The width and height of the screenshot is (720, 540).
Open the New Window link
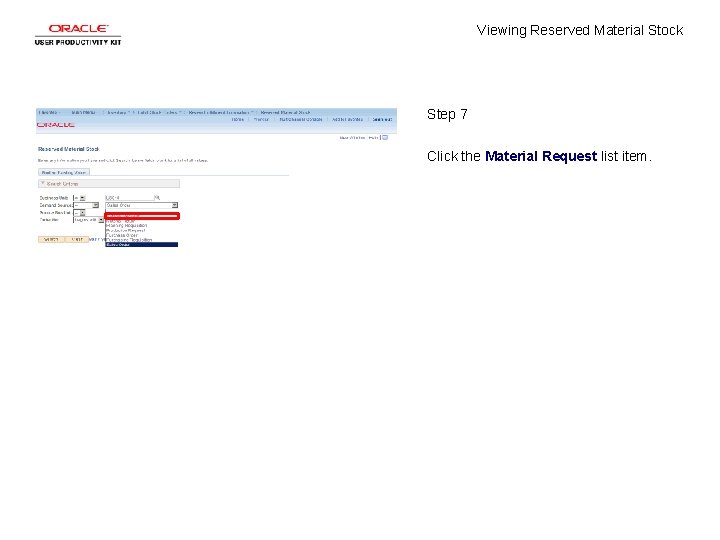pos(352,137)
